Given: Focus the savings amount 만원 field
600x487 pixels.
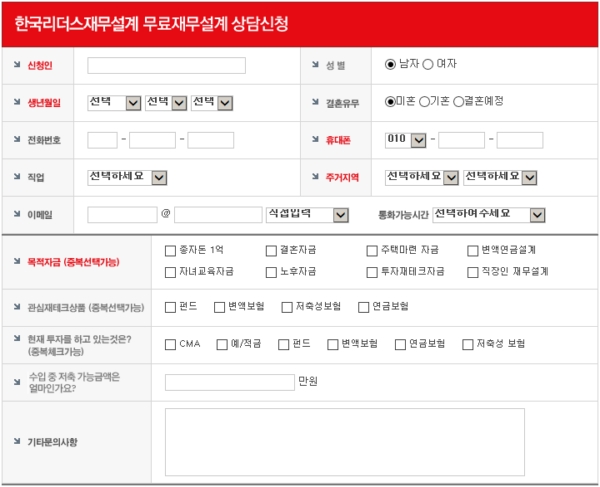Looking at the screenshot, I should pyautogui.click(x=229, y=382).
